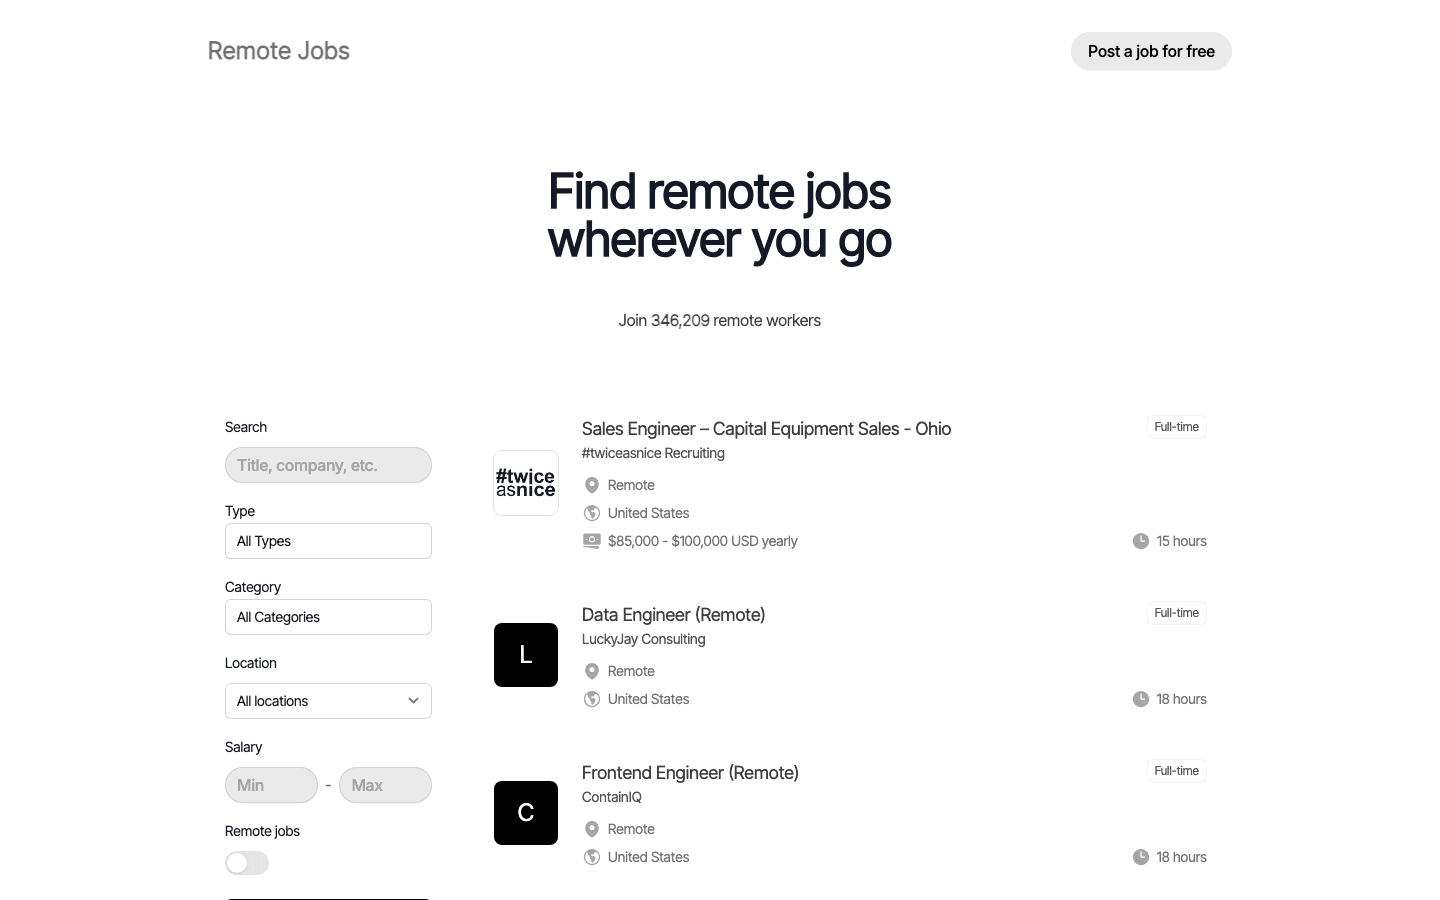1440x900 pixels.
Task: Click the location pin for Data Engineer role
Action: [591, 671]
